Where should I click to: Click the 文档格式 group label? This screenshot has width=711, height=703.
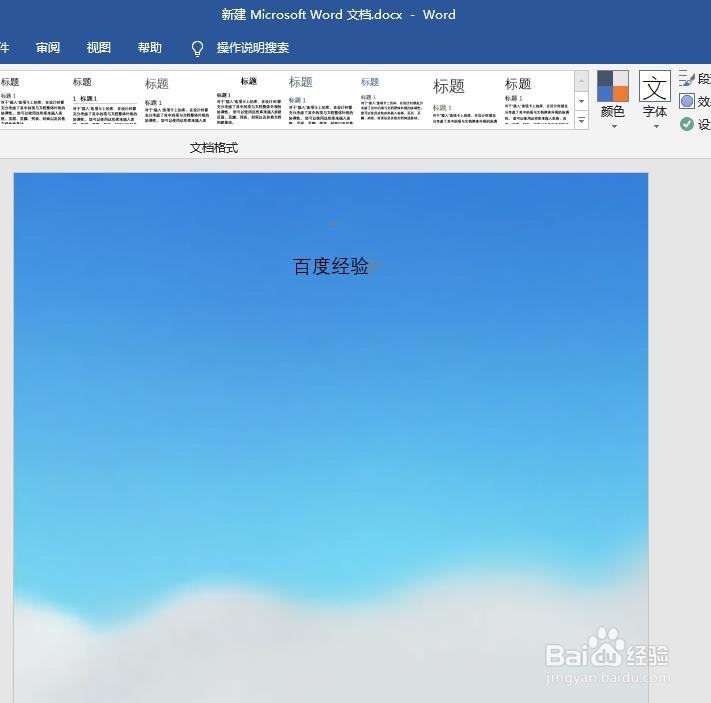coord(214,148)
